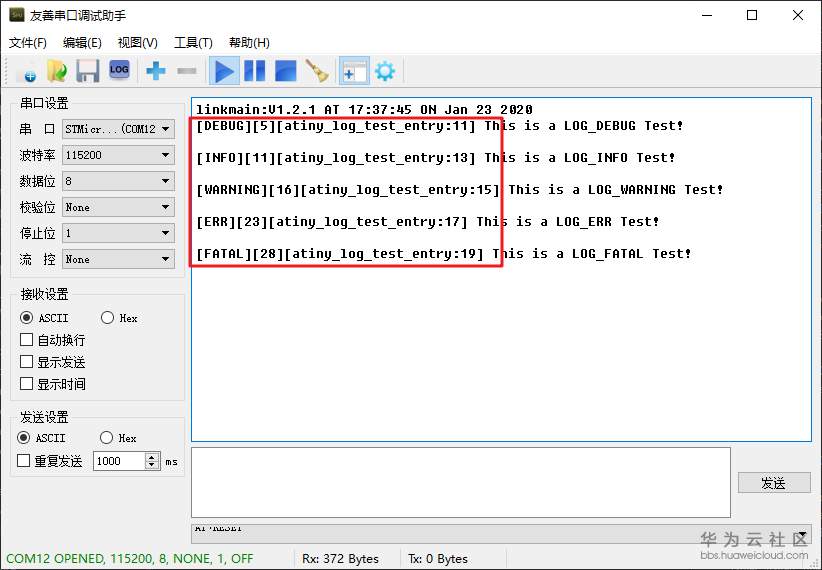The image size is (822, 570).
Task: Click the Rx: 372 Bytes status entry
Action: (x=340, y=559)
